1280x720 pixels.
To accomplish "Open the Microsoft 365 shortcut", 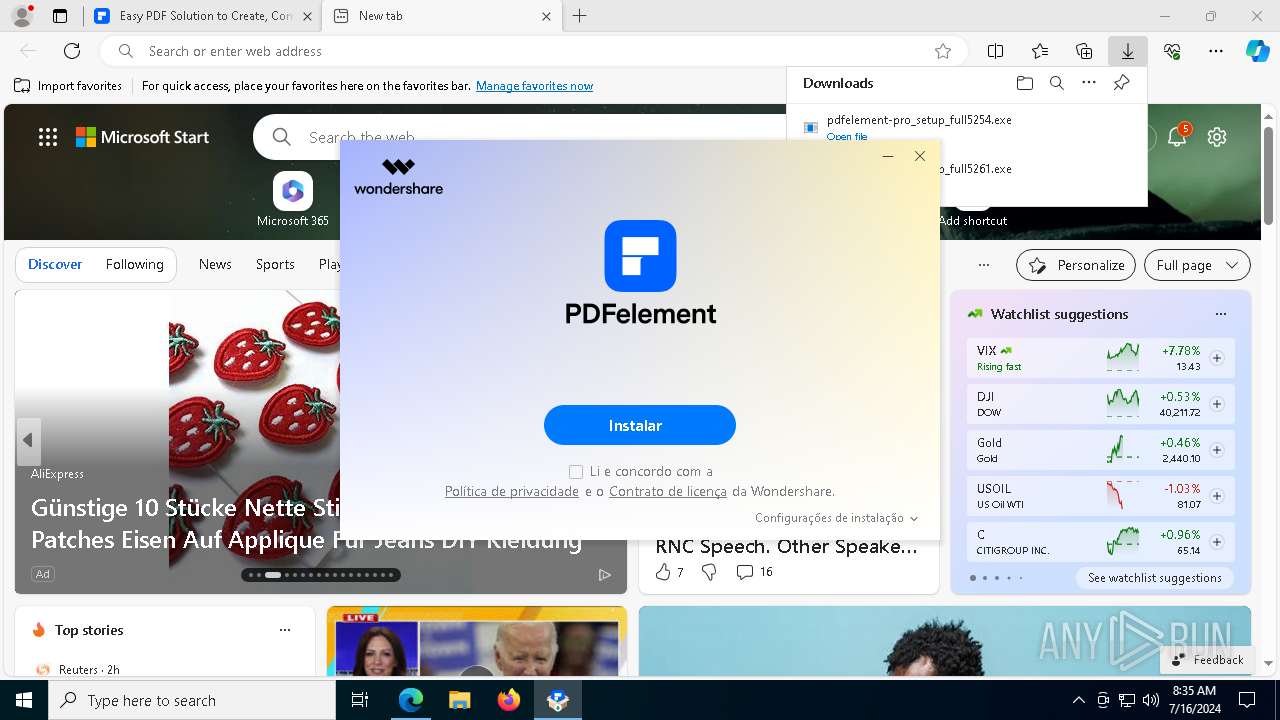I will tap(293, 199).
